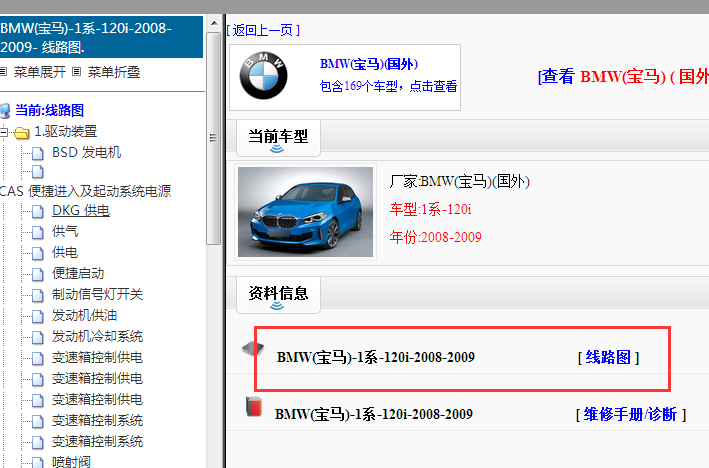The width and height of the screenshot is (709, 468).
Task: Click the BMW logo image
Action: point(263,76)
